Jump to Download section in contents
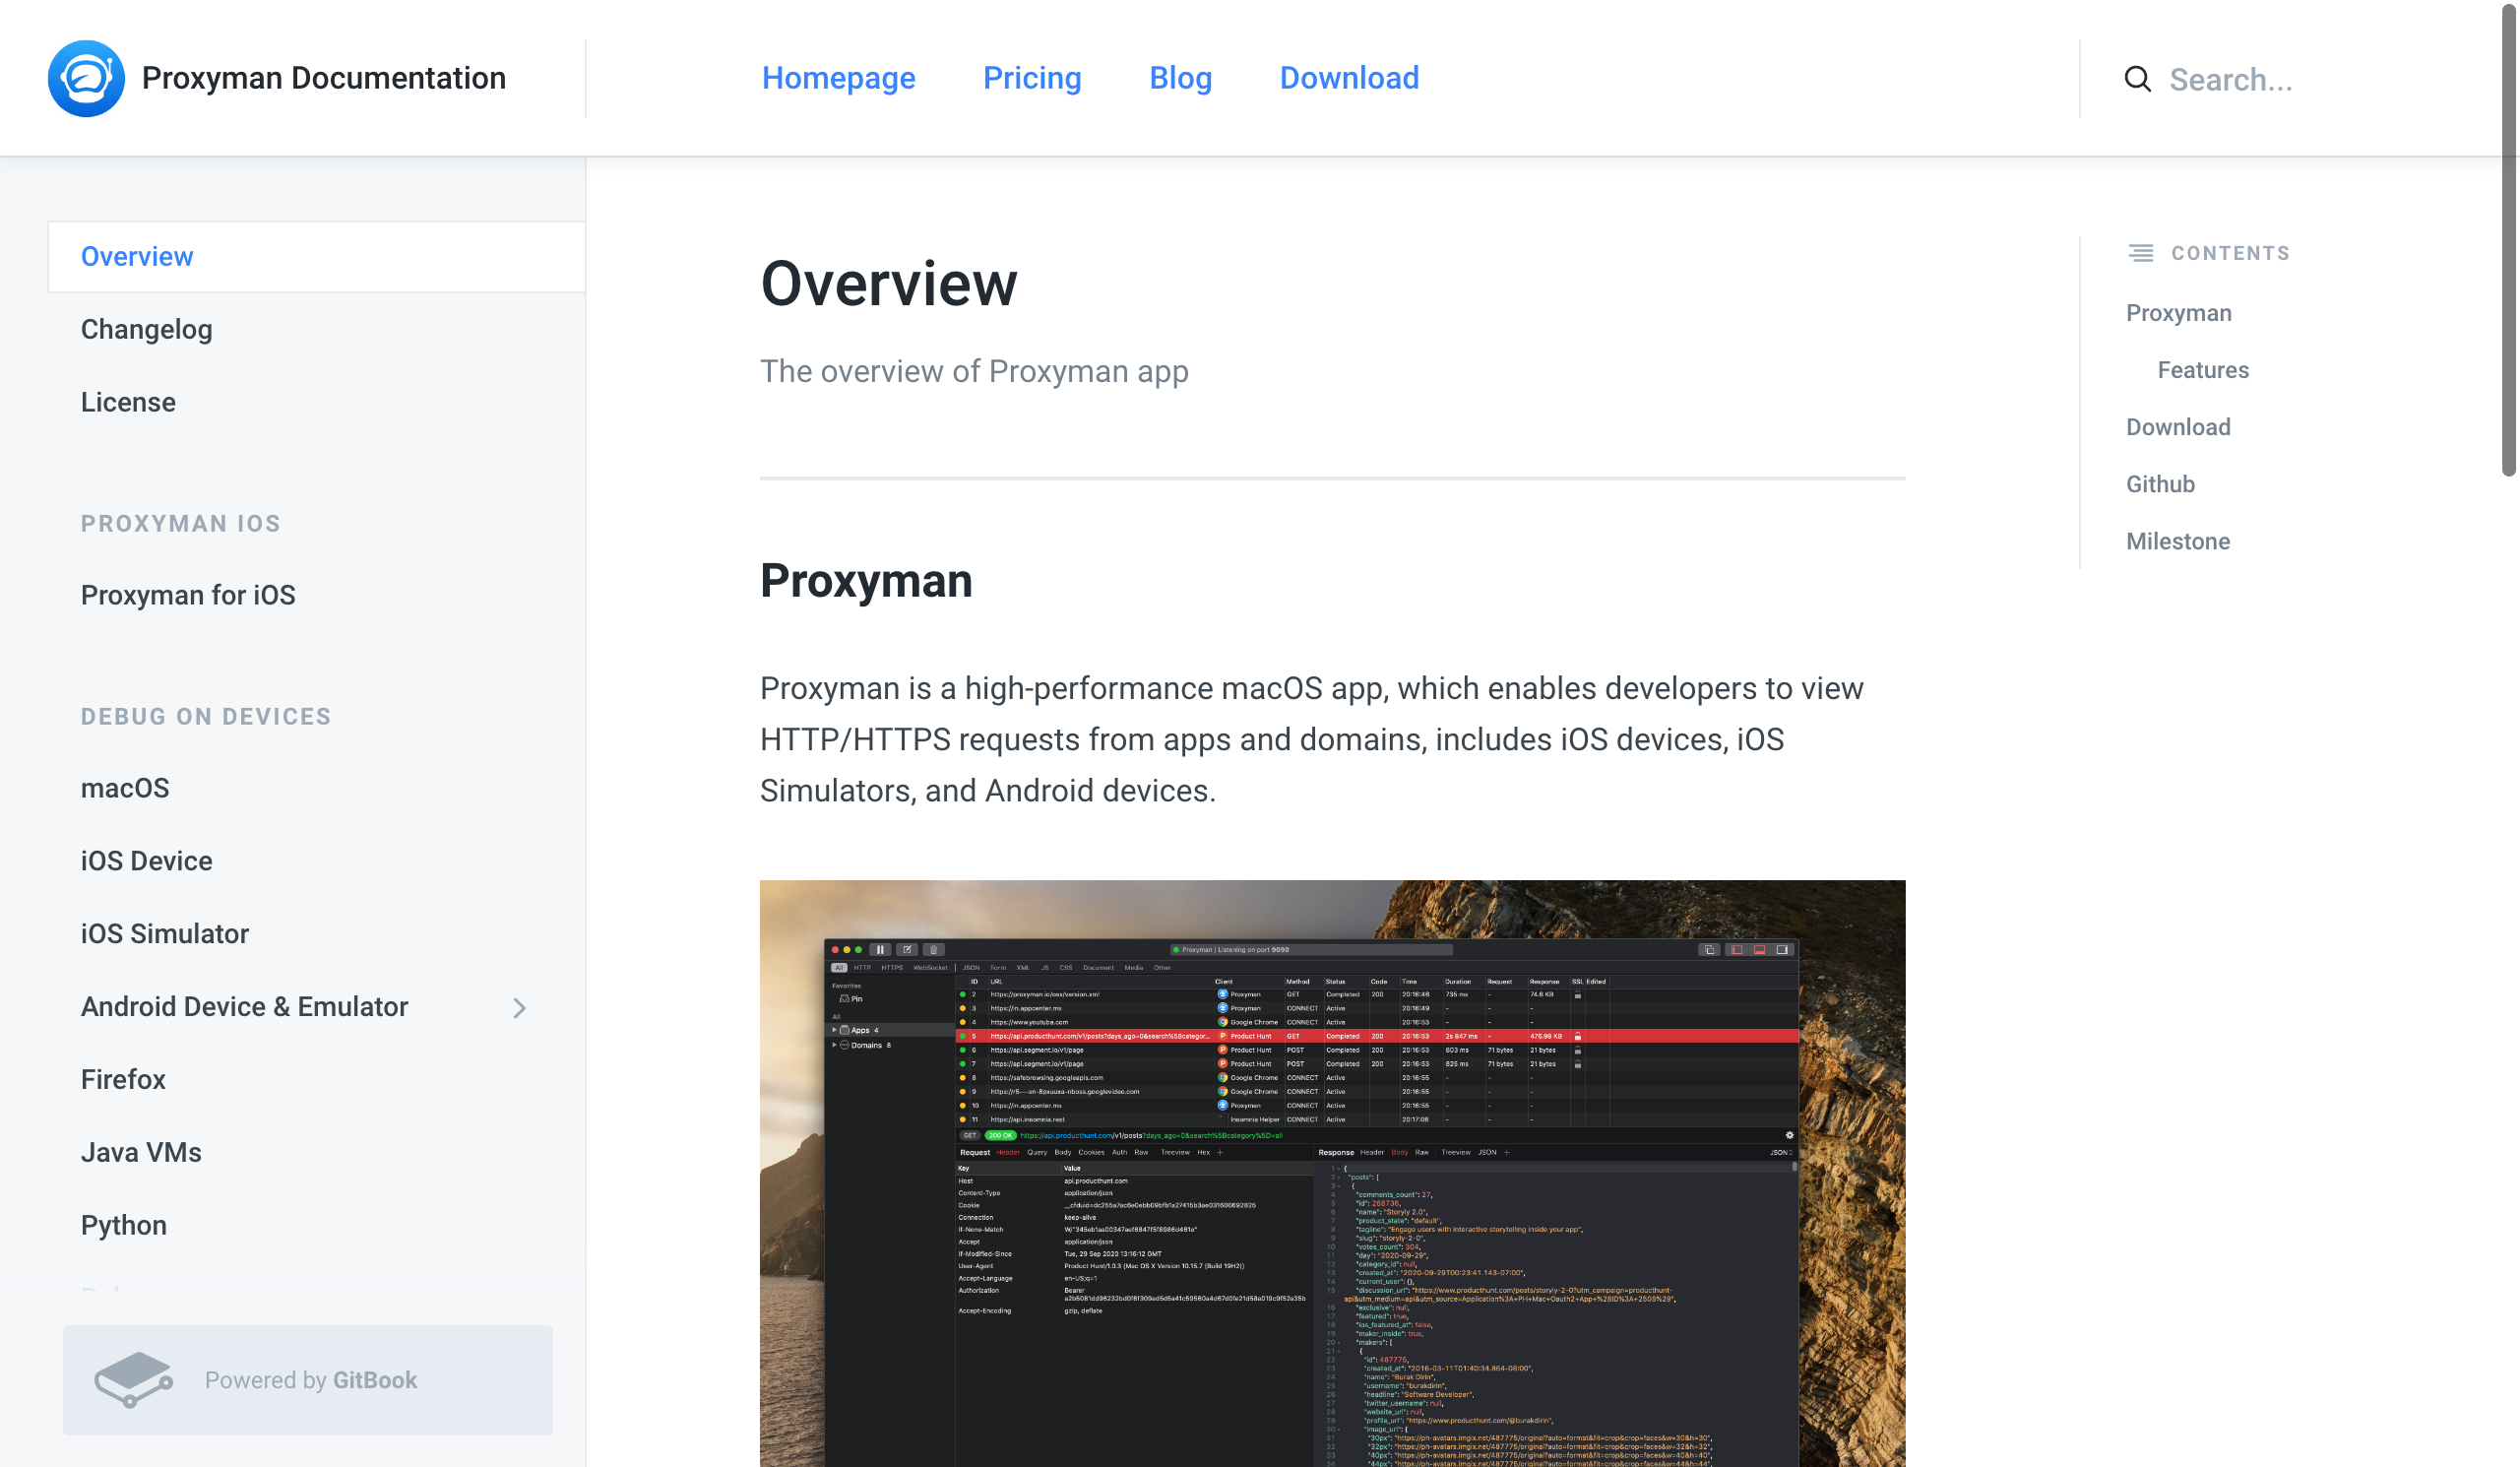 coord(2177,427)
